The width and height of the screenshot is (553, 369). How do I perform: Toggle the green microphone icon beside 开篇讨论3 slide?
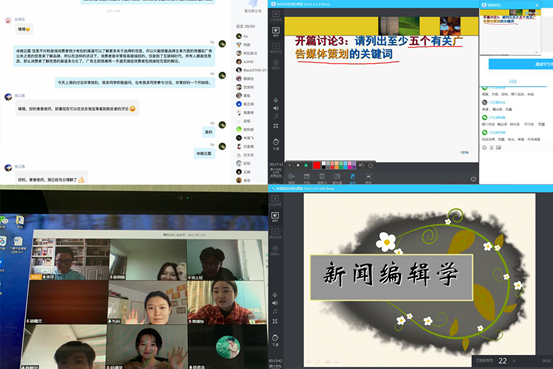(x=275, y=100)
